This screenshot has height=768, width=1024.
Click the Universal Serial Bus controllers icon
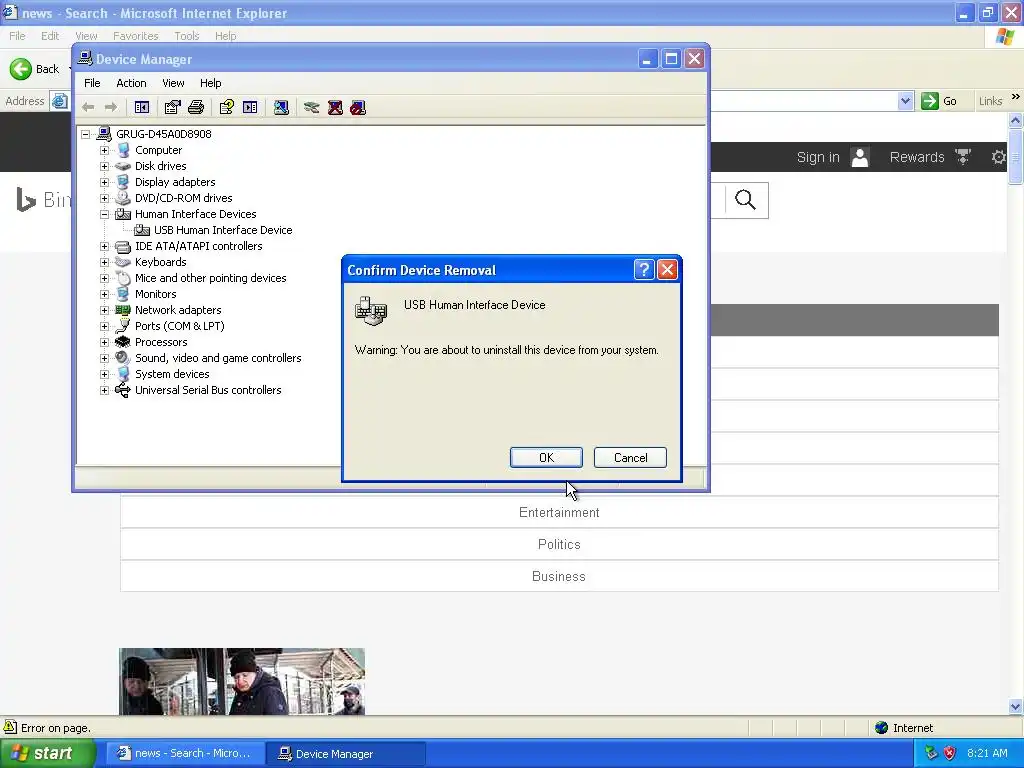[x=123, y=391]
